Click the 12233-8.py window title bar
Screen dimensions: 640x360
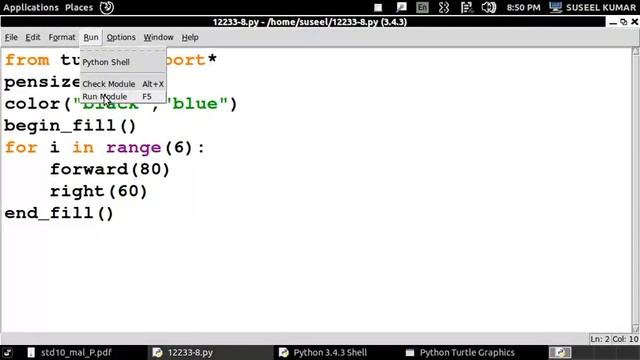point(309,22)
